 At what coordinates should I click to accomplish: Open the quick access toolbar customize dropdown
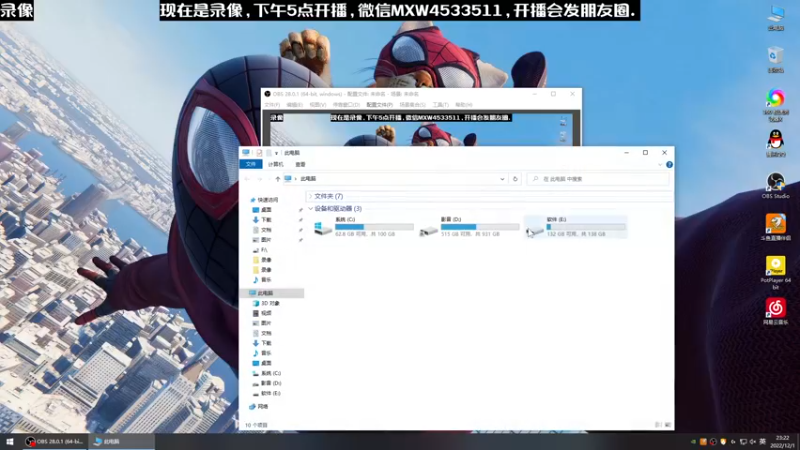[277, 153]
